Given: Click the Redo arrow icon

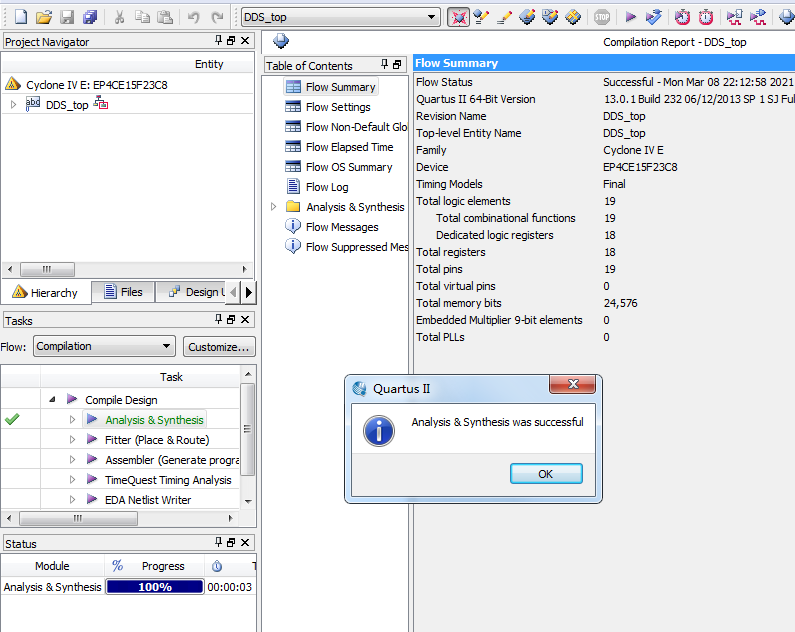Looking at the screenshot, I should coord(217,17).
